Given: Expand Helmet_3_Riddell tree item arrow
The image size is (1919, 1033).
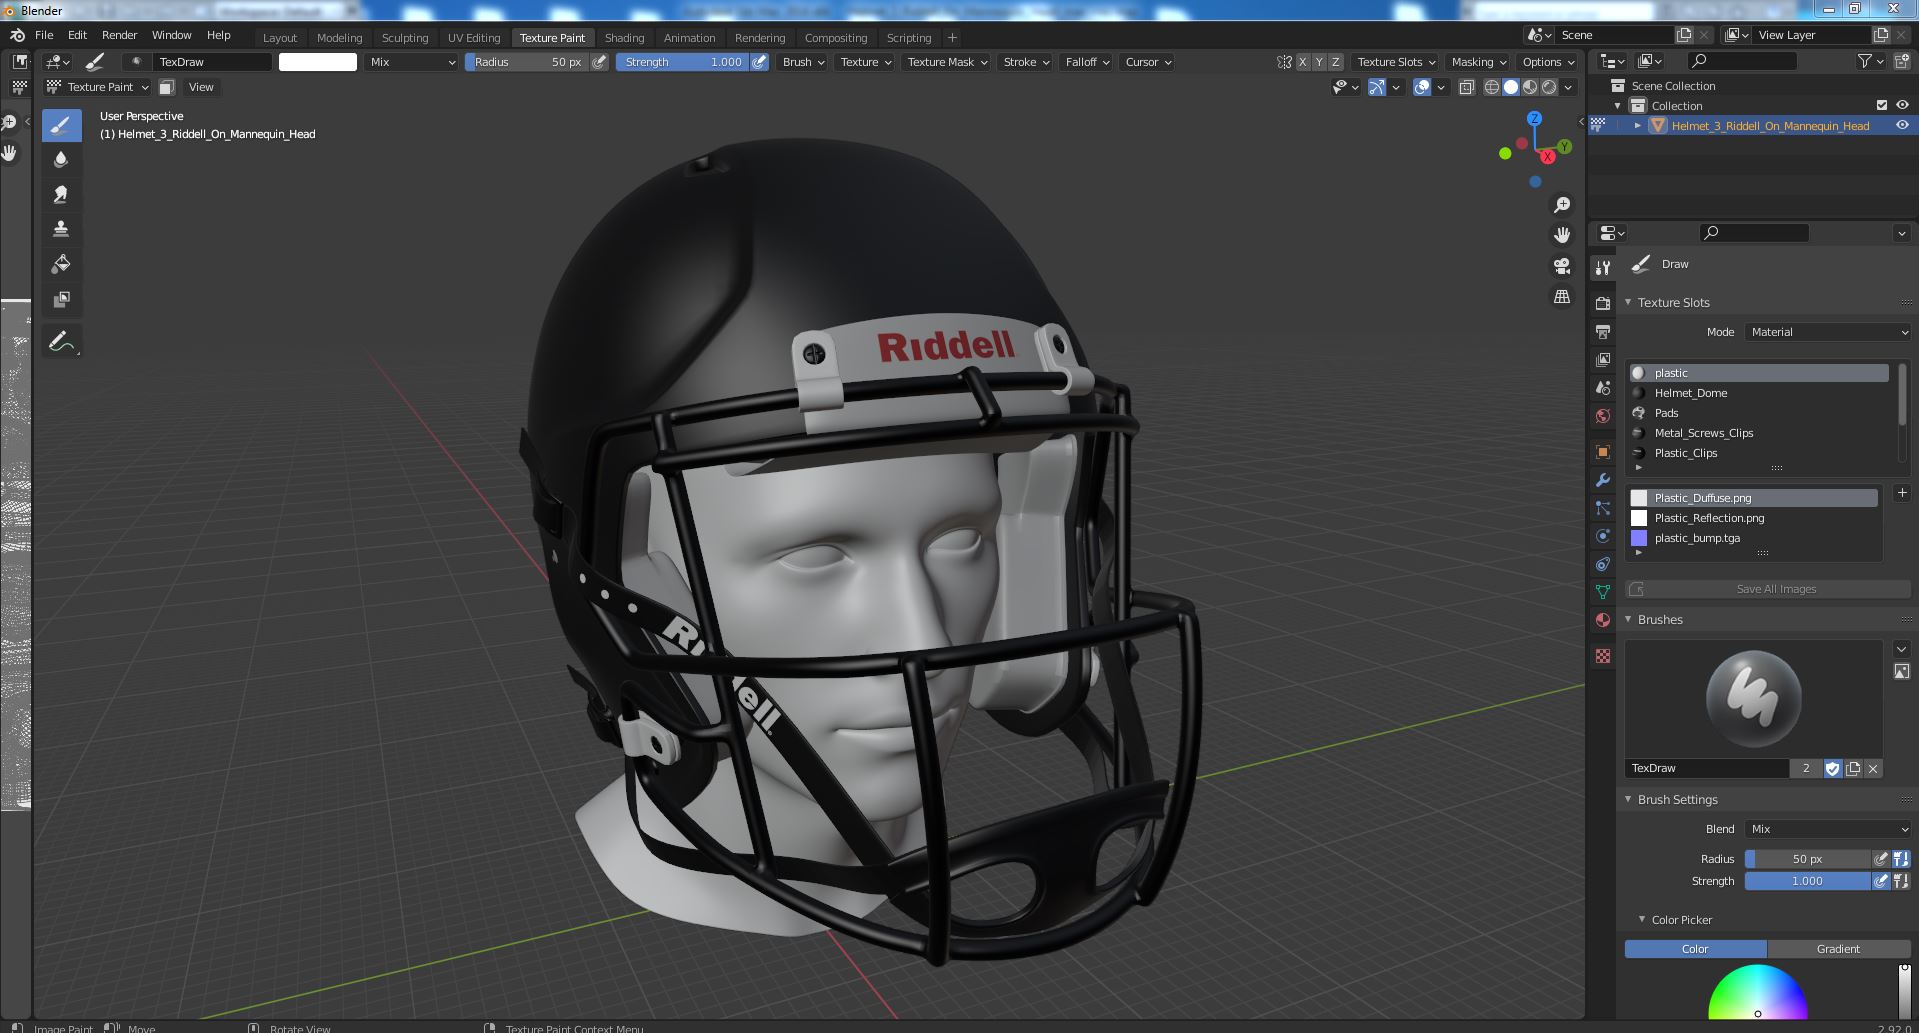Looking at the screenshot, I should (x=1637, y=126).
